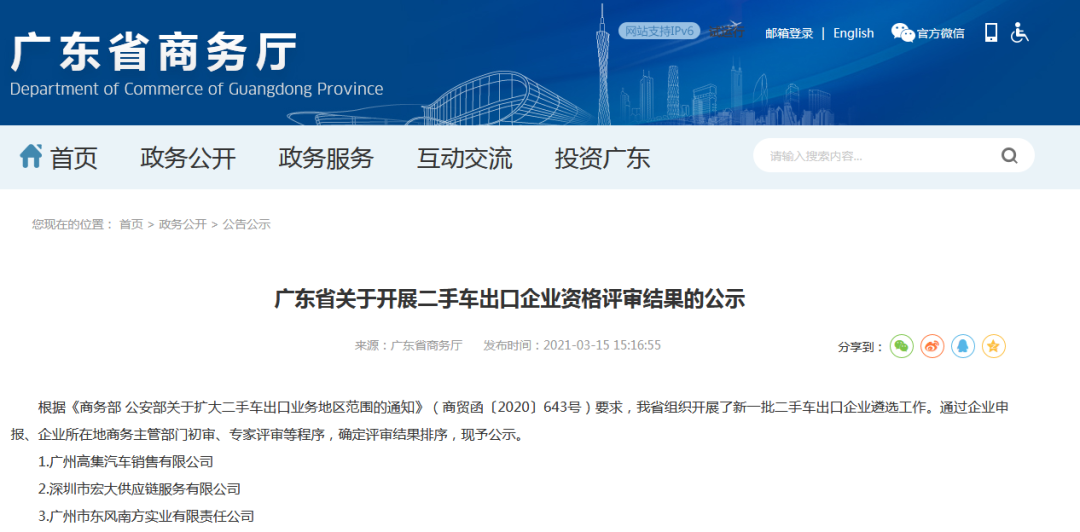Click the 分享到 label

pos(860,347)
